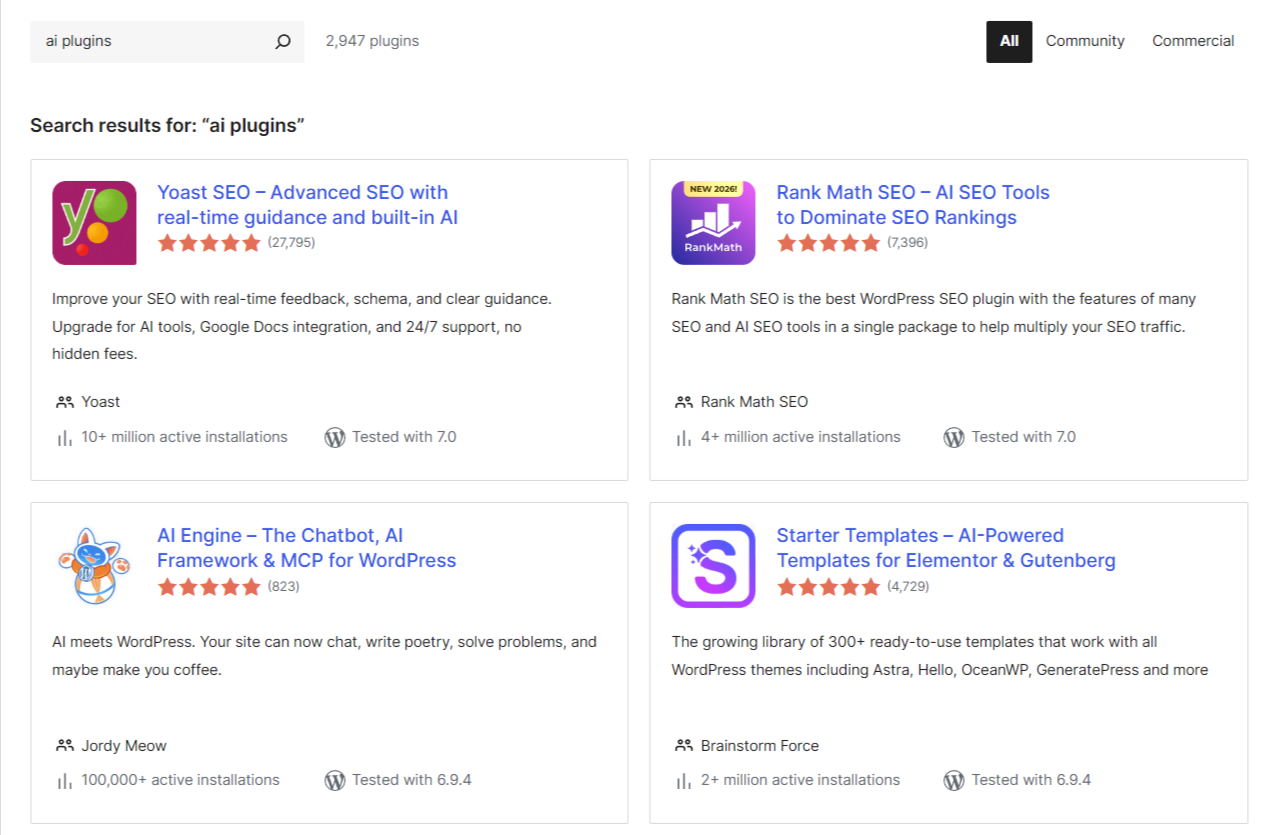Click the author icon beside Yoast
Screen dimensions: 1277x835
pyautogui.click(x=65, y=402)
